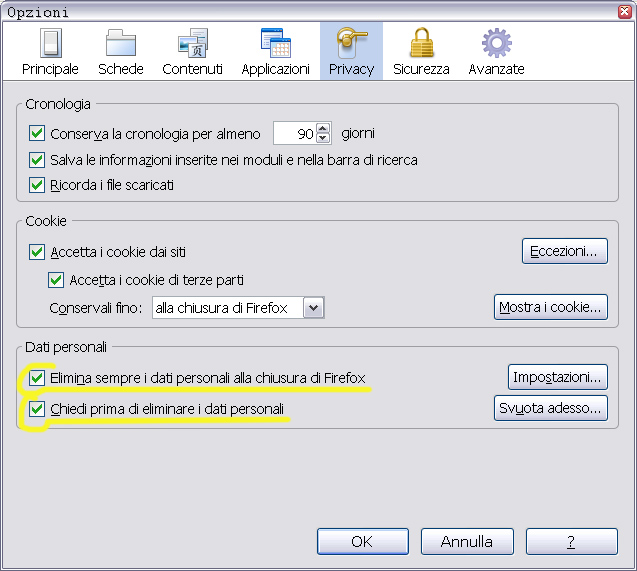
Task: Toggle Chiedi prima di eliminare i dati
Action: [x=37, y=409]
